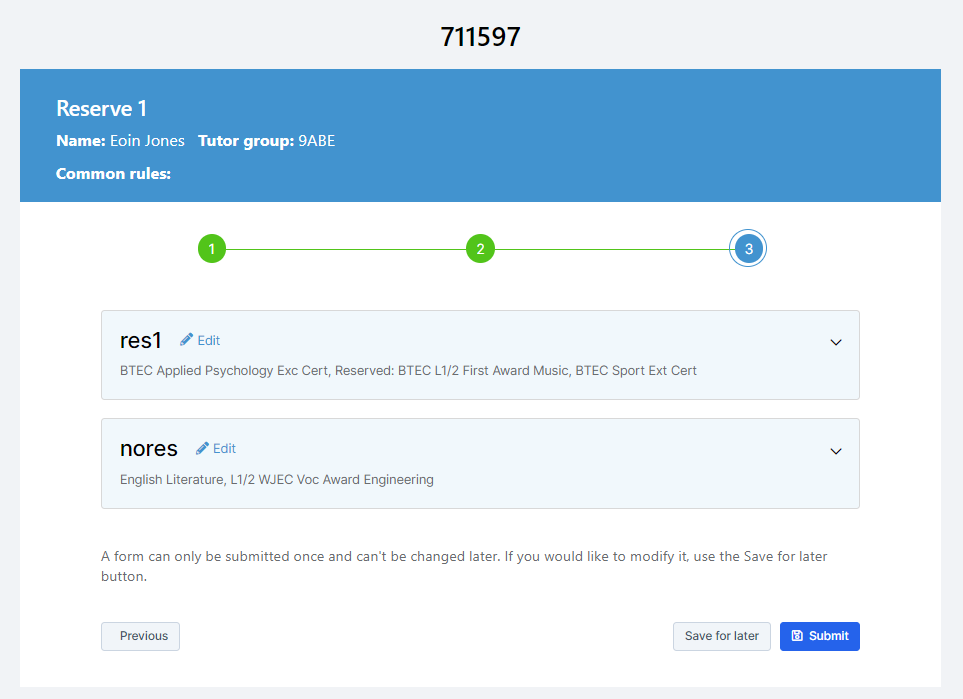Open the Edit link for nores
This screenshot has height=699, width=963.
(x=216, y=448)
